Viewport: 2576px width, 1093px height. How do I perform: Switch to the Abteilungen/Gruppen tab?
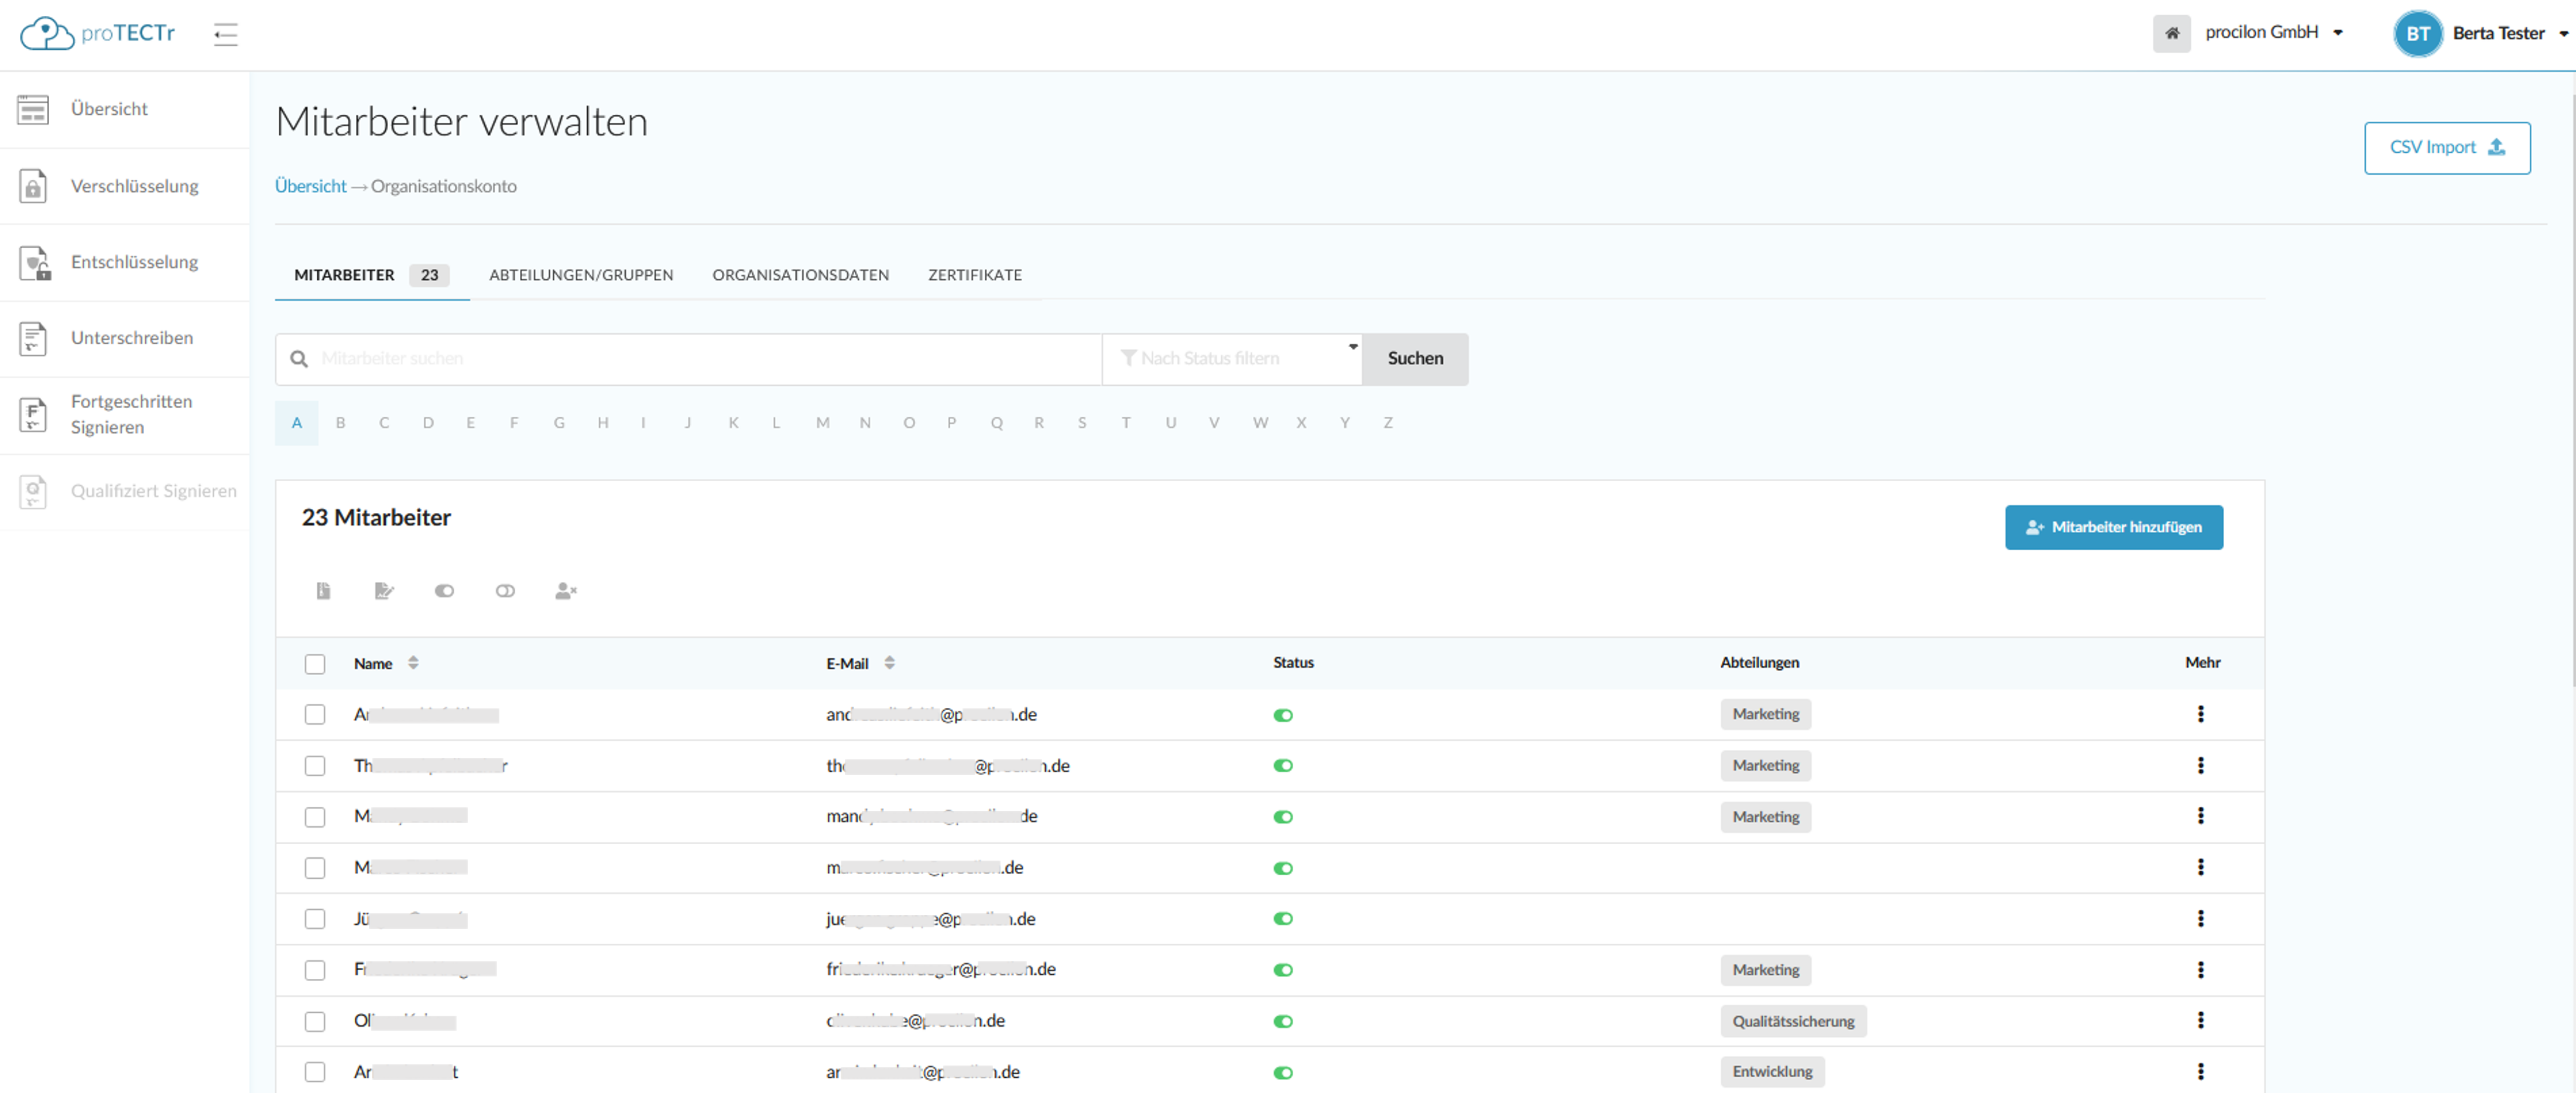tap(581, 275)
